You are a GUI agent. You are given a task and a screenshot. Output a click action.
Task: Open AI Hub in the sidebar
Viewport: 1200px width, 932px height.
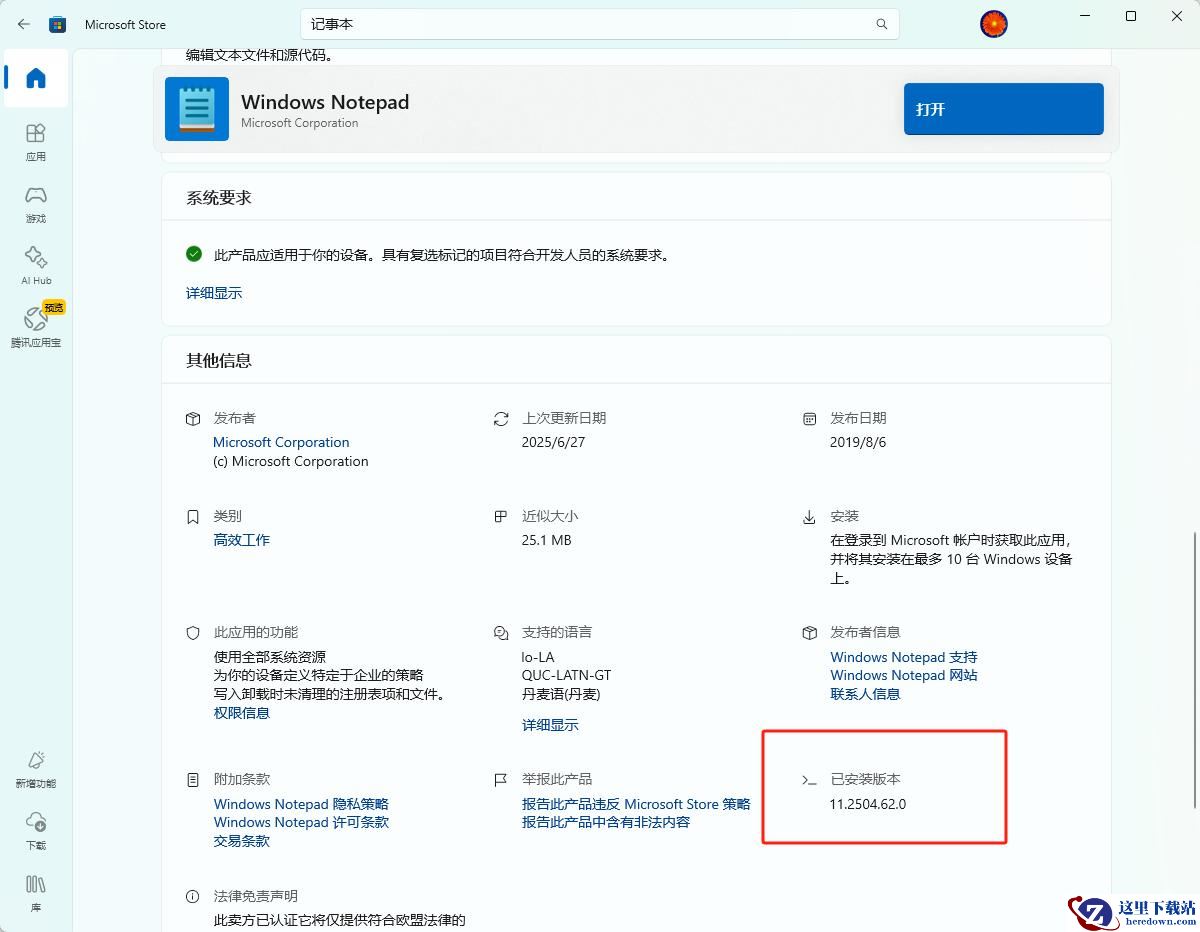[x=36, y=266]
